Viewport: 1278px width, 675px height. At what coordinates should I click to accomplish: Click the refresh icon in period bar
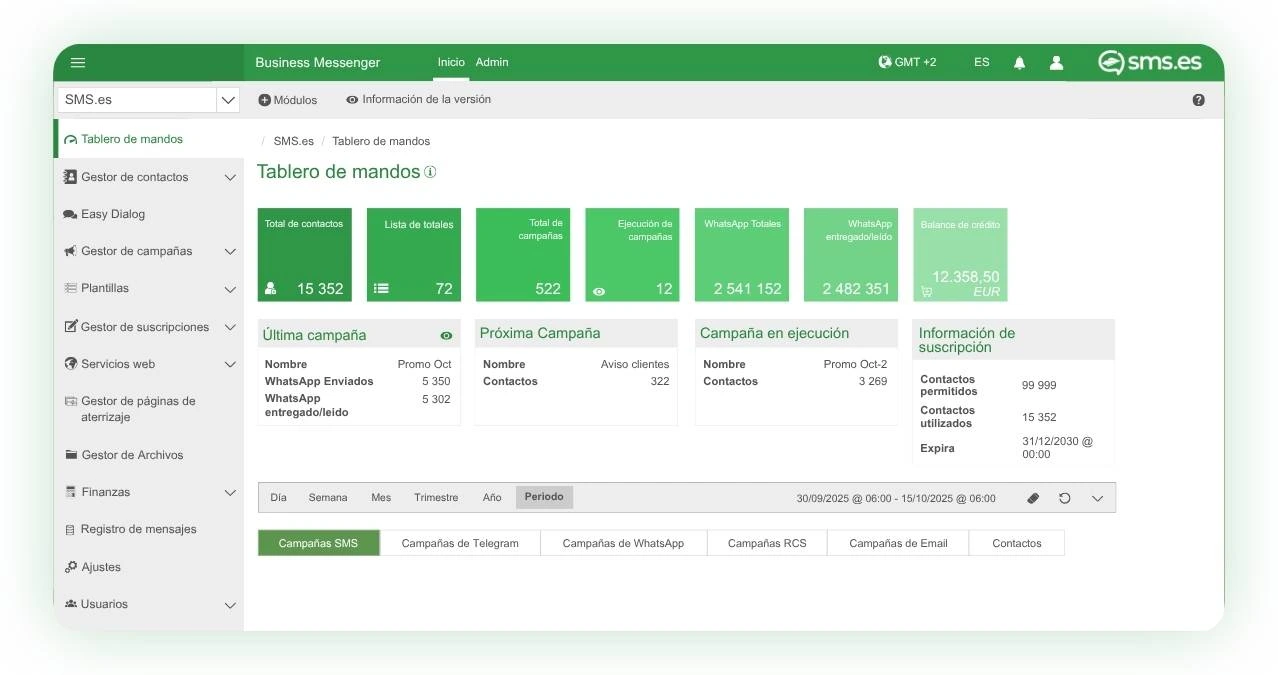coord(1065,498)
